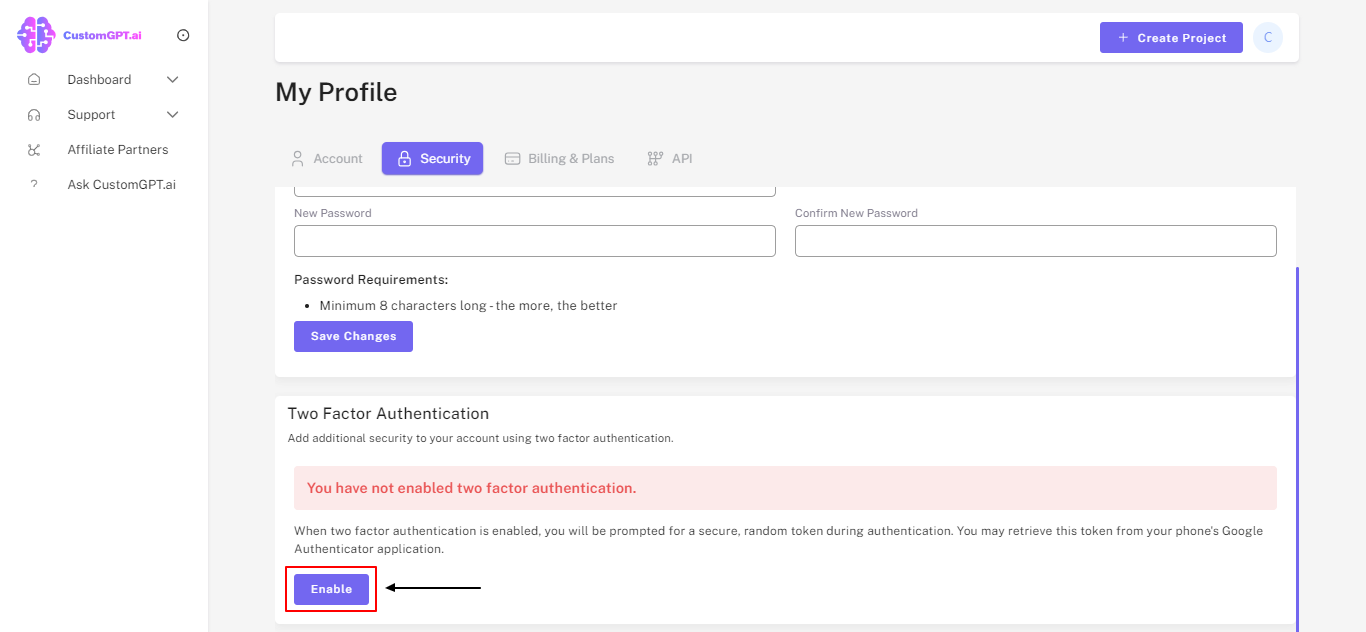
Task: Click the sidebar collapse circle icon
Action: (x=183, y=34)
